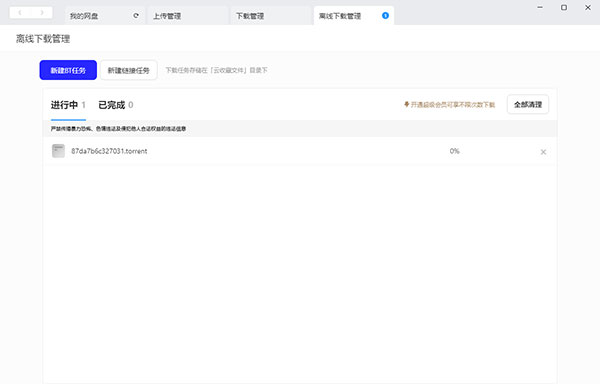This screenshot has width=600, height=384.
Task: Click the download storage location hint text
Action: (216, 70)
